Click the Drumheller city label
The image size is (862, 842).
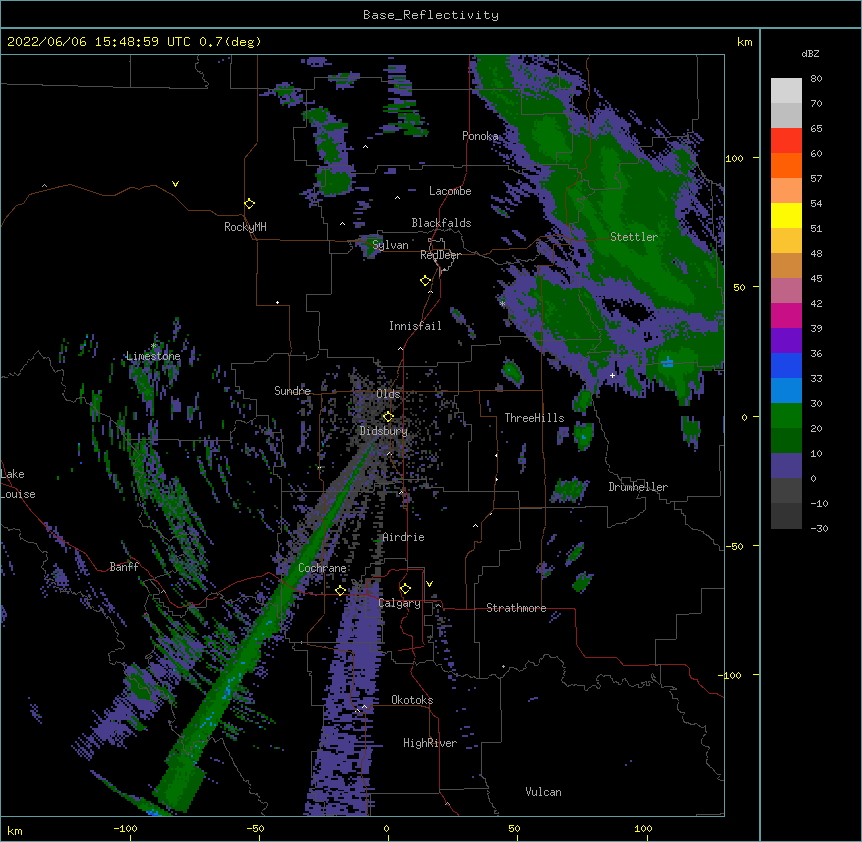638,487
